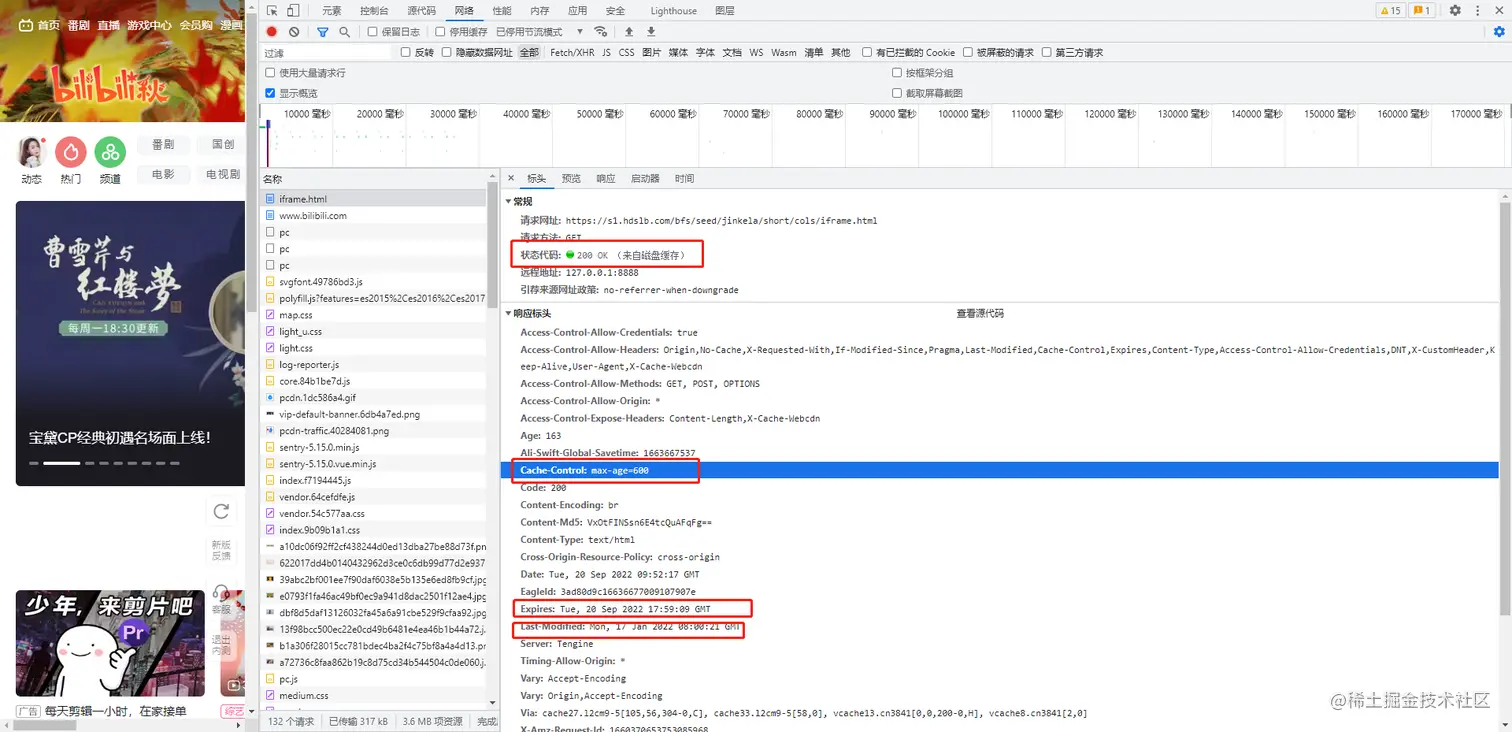Click the refresh icon beside the feed

click(221, 512)
